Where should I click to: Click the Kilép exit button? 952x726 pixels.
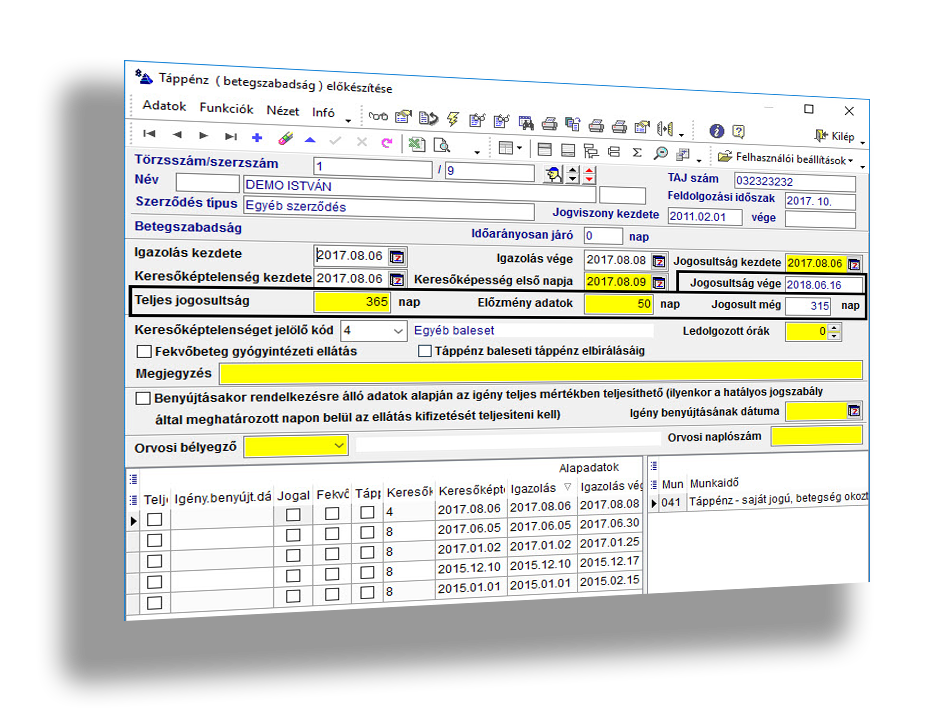click(834, 135)
